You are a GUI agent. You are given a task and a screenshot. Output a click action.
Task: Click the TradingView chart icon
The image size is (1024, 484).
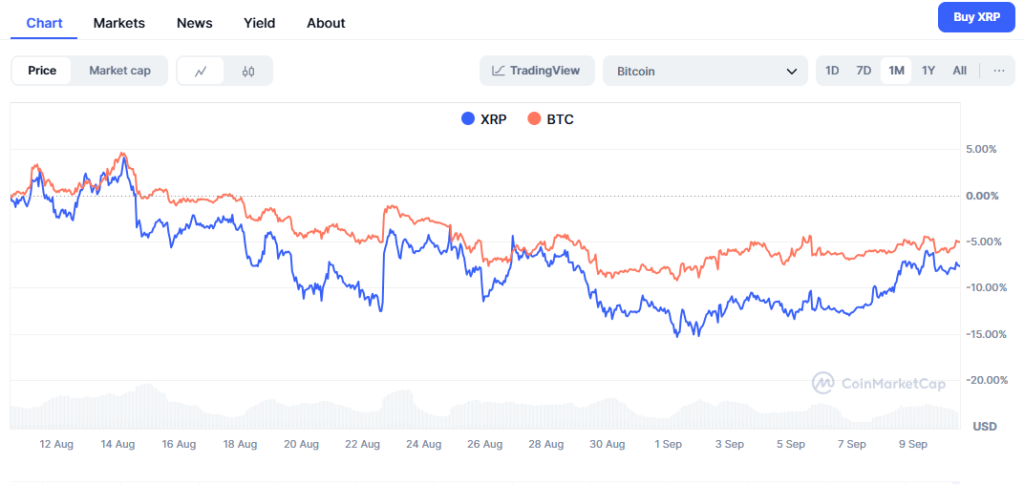click(x=498, y=71)
